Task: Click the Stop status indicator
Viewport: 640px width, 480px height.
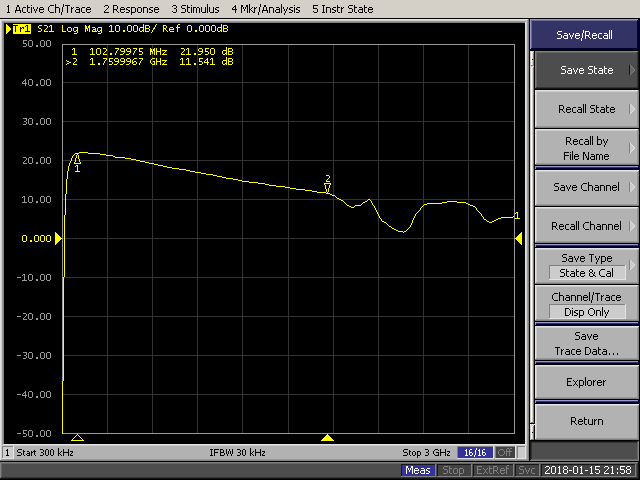Action: (x=453, y=470)
